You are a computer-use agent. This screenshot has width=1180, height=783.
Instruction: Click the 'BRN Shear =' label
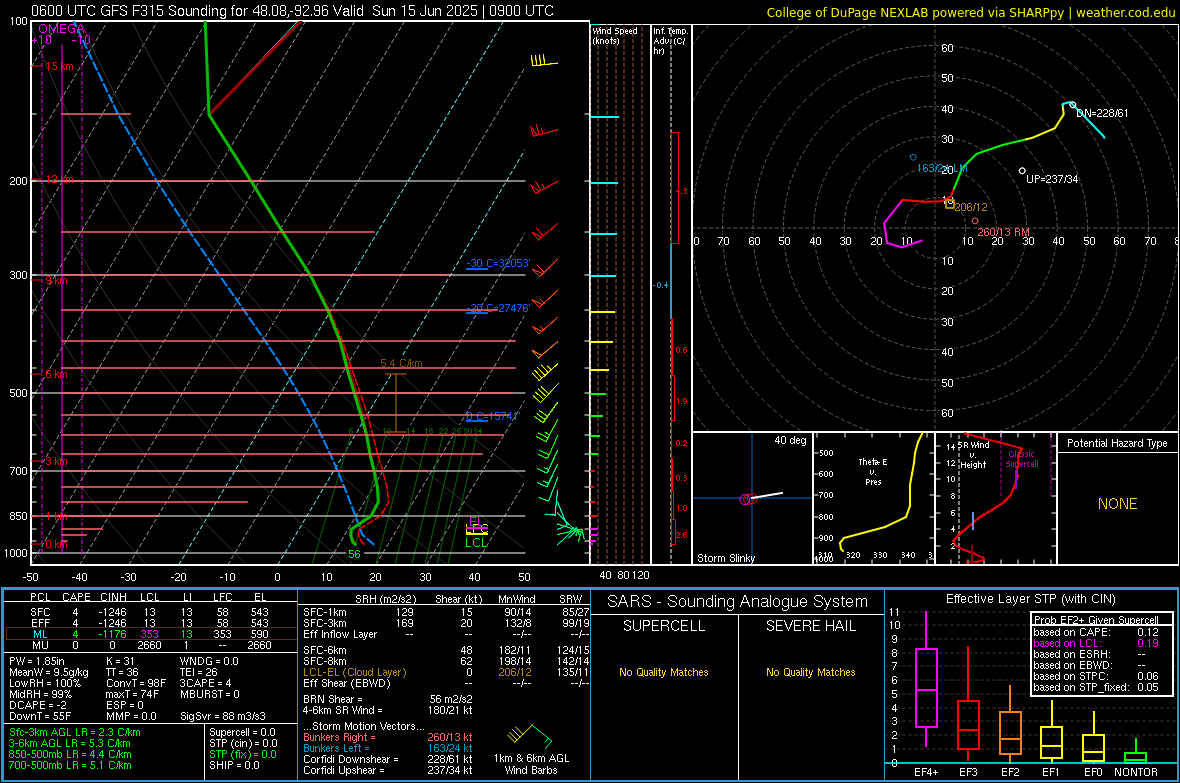[x=333, y=699]
